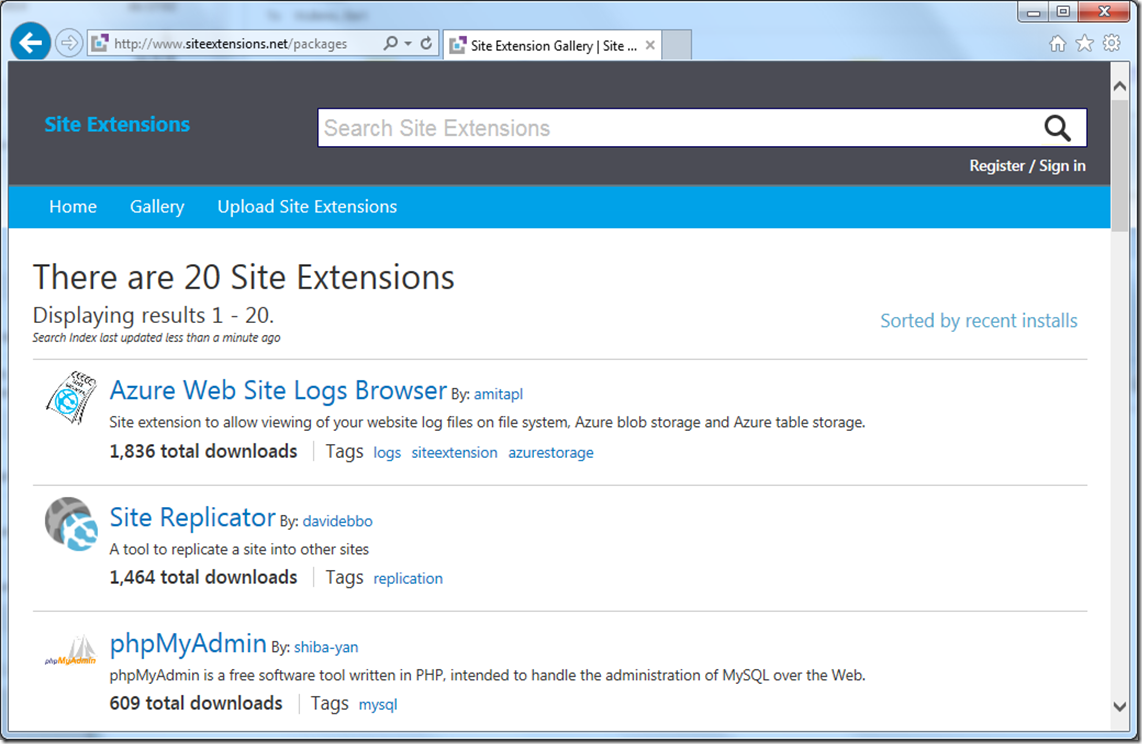Image resolution: width=1142 pixels, height=744 pixels.
Task: Click the Refresh page icon
Action: tap(427, 44)
